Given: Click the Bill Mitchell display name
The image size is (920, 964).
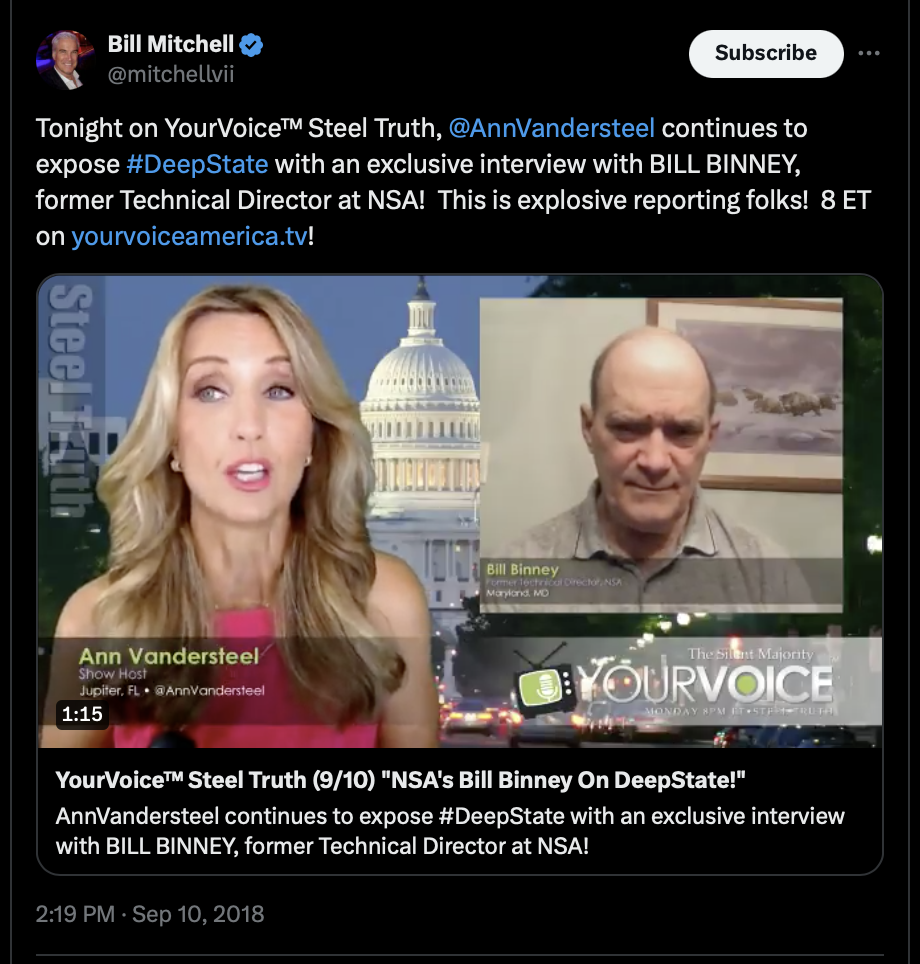Looking at the screenshot, I should (170, 44).
